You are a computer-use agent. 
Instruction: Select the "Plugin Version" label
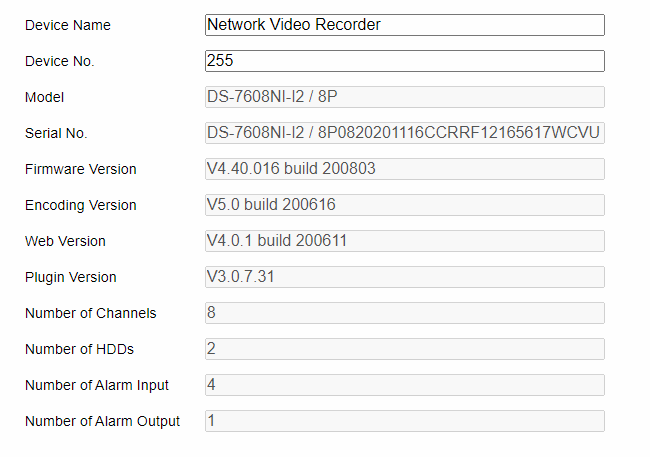(71, 277)
